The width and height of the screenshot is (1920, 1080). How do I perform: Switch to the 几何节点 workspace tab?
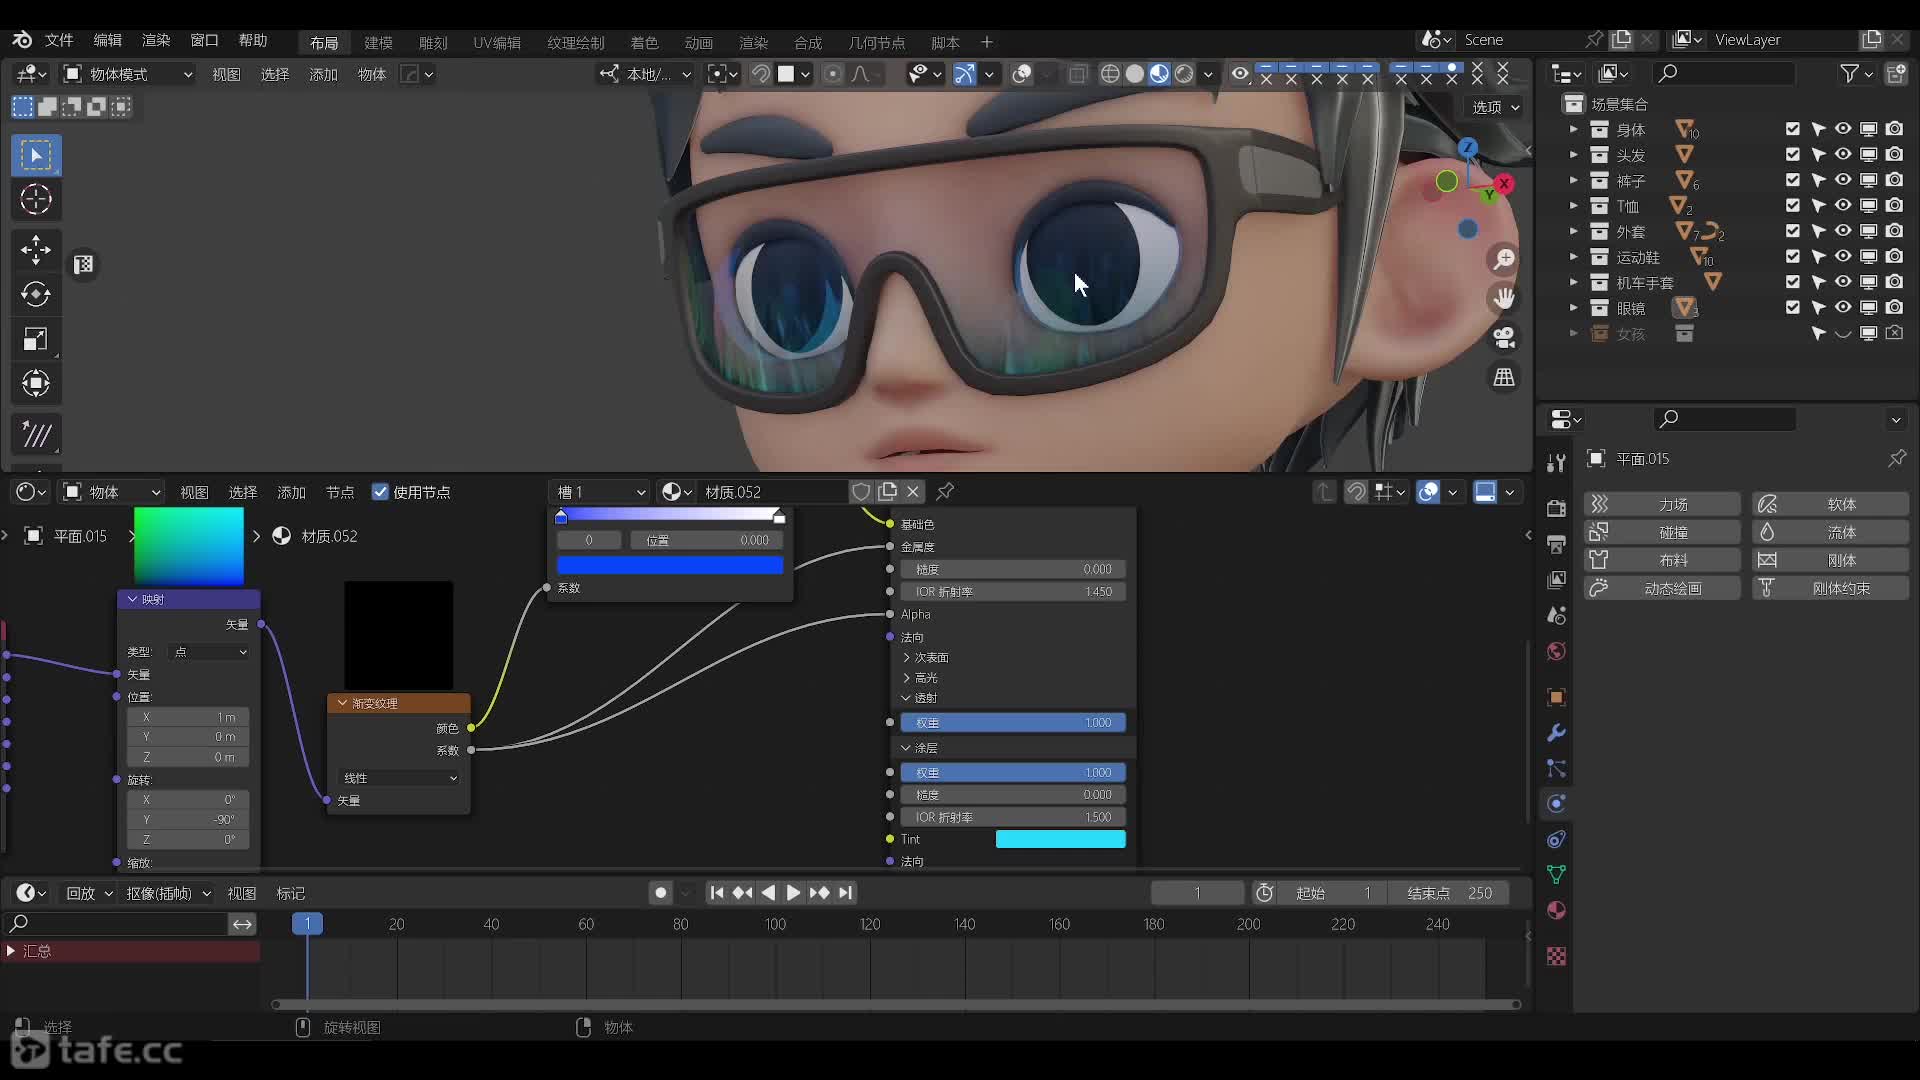tap(876, 43)
